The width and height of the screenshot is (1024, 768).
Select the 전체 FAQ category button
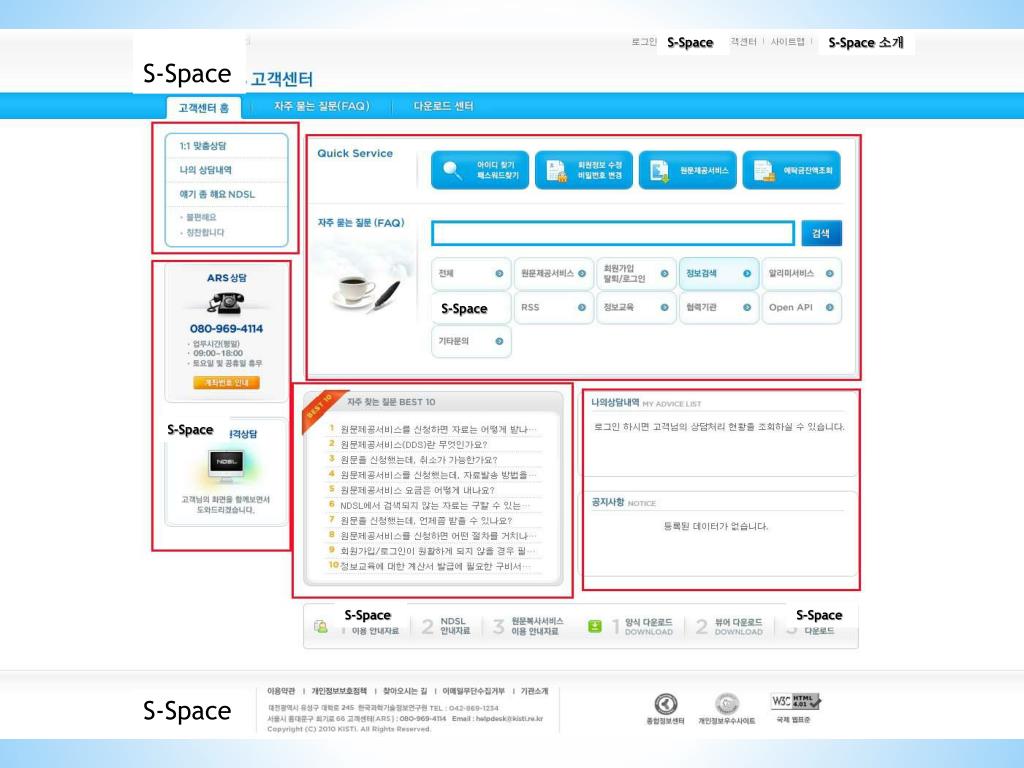coord(471,274)
